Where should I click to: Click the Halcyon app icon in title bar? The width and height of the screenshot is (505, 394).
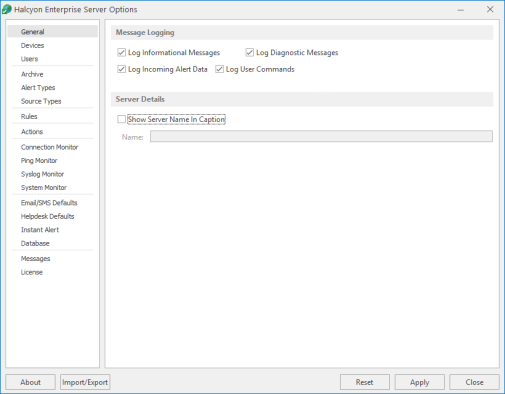(7, 9)
